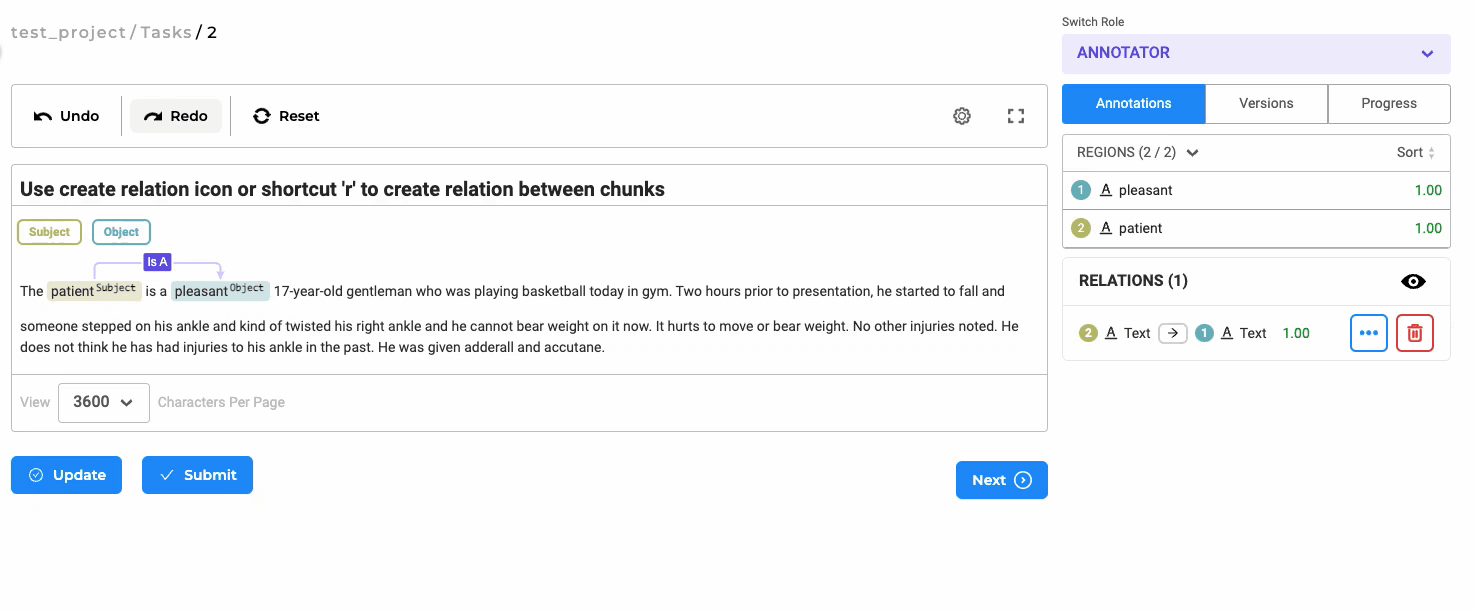Open relation options three-dots button
Screen dimensions: 1476x610
1369,333
